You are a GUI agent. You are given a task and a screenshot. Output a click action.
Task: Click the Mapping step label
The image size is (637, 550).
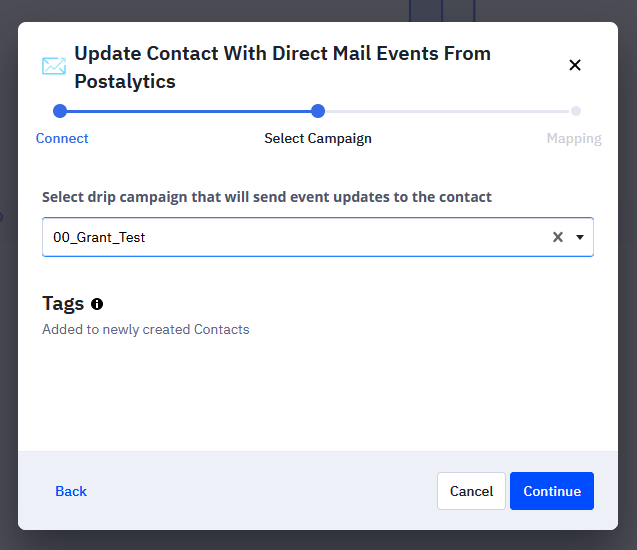tap(574, 139)
